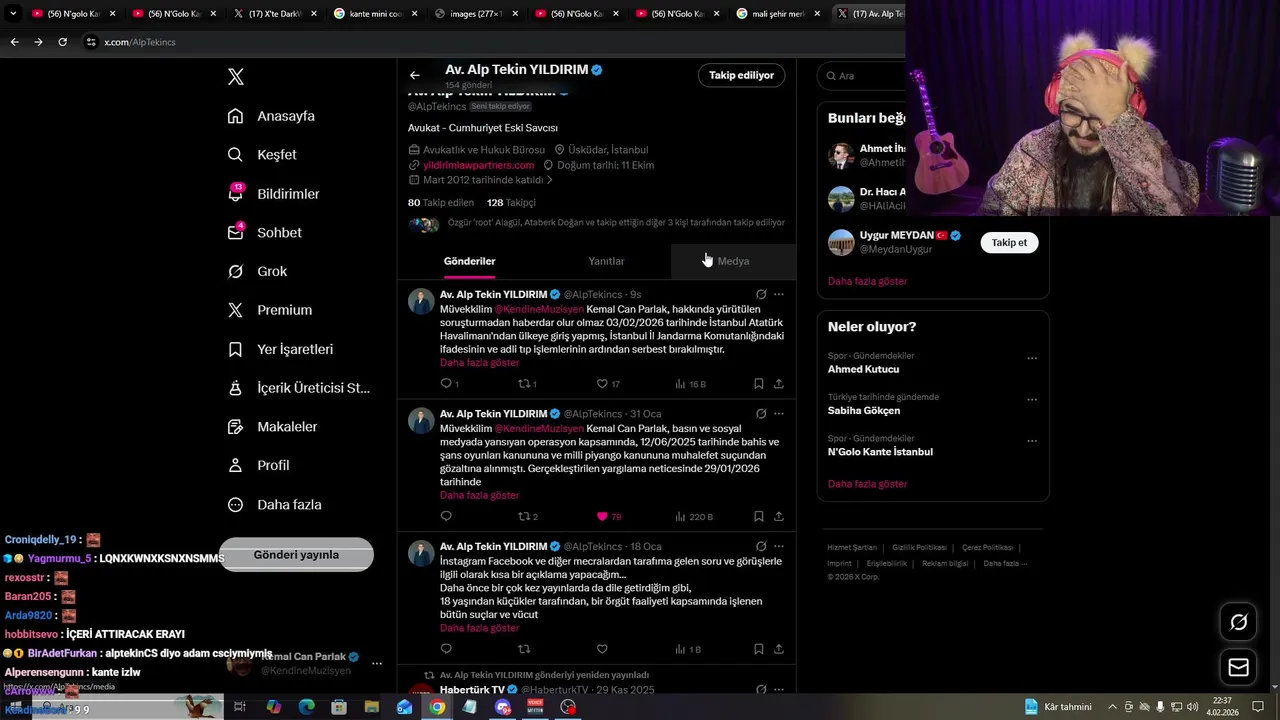Switch to Yanıtlar tab
The height and width of the screenshot is (720, 1280).
(x=606, y=261)
